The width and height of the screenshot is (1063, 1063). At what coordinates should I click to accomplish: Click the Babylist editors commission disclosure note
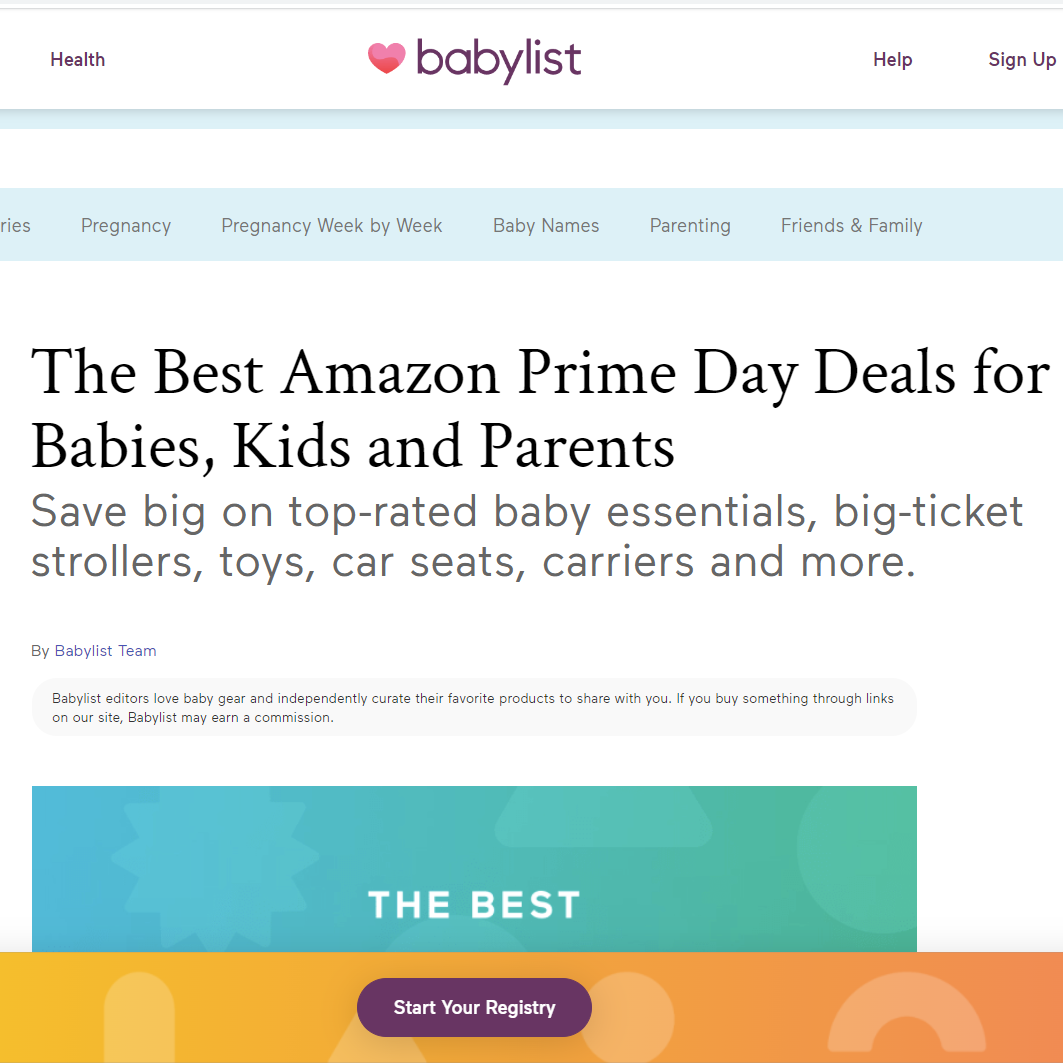pos(473,708)
